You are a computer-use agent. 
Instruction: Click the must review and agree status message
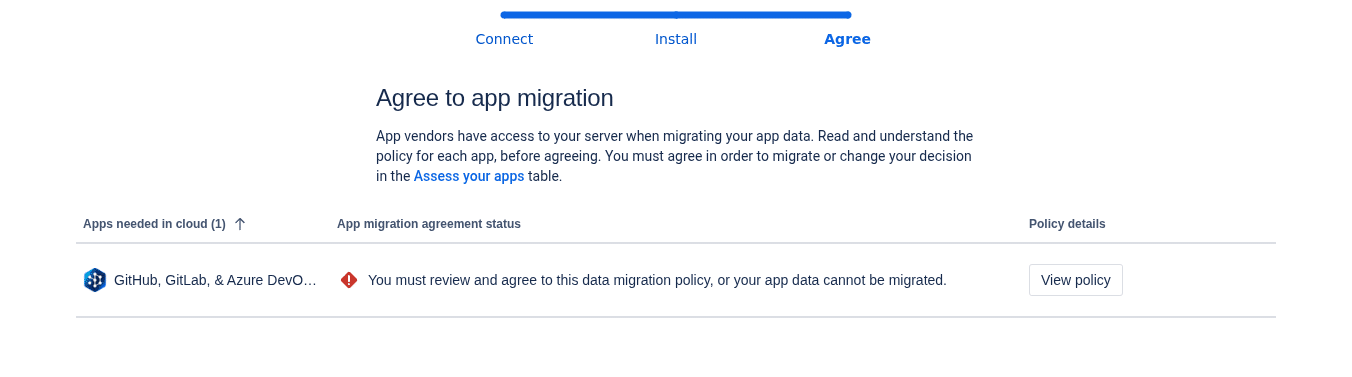(x=657, y=280)
